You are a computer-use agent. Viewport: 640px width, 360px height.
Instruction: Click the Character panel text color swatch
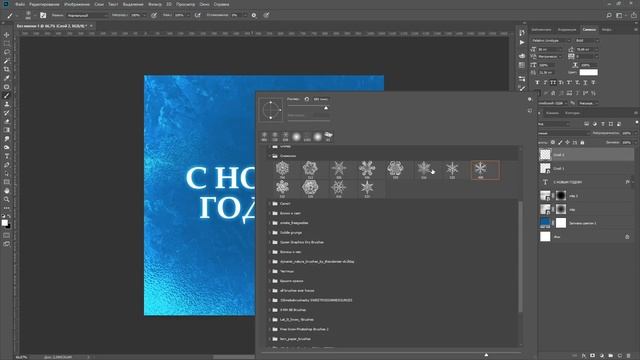point(589,72)
